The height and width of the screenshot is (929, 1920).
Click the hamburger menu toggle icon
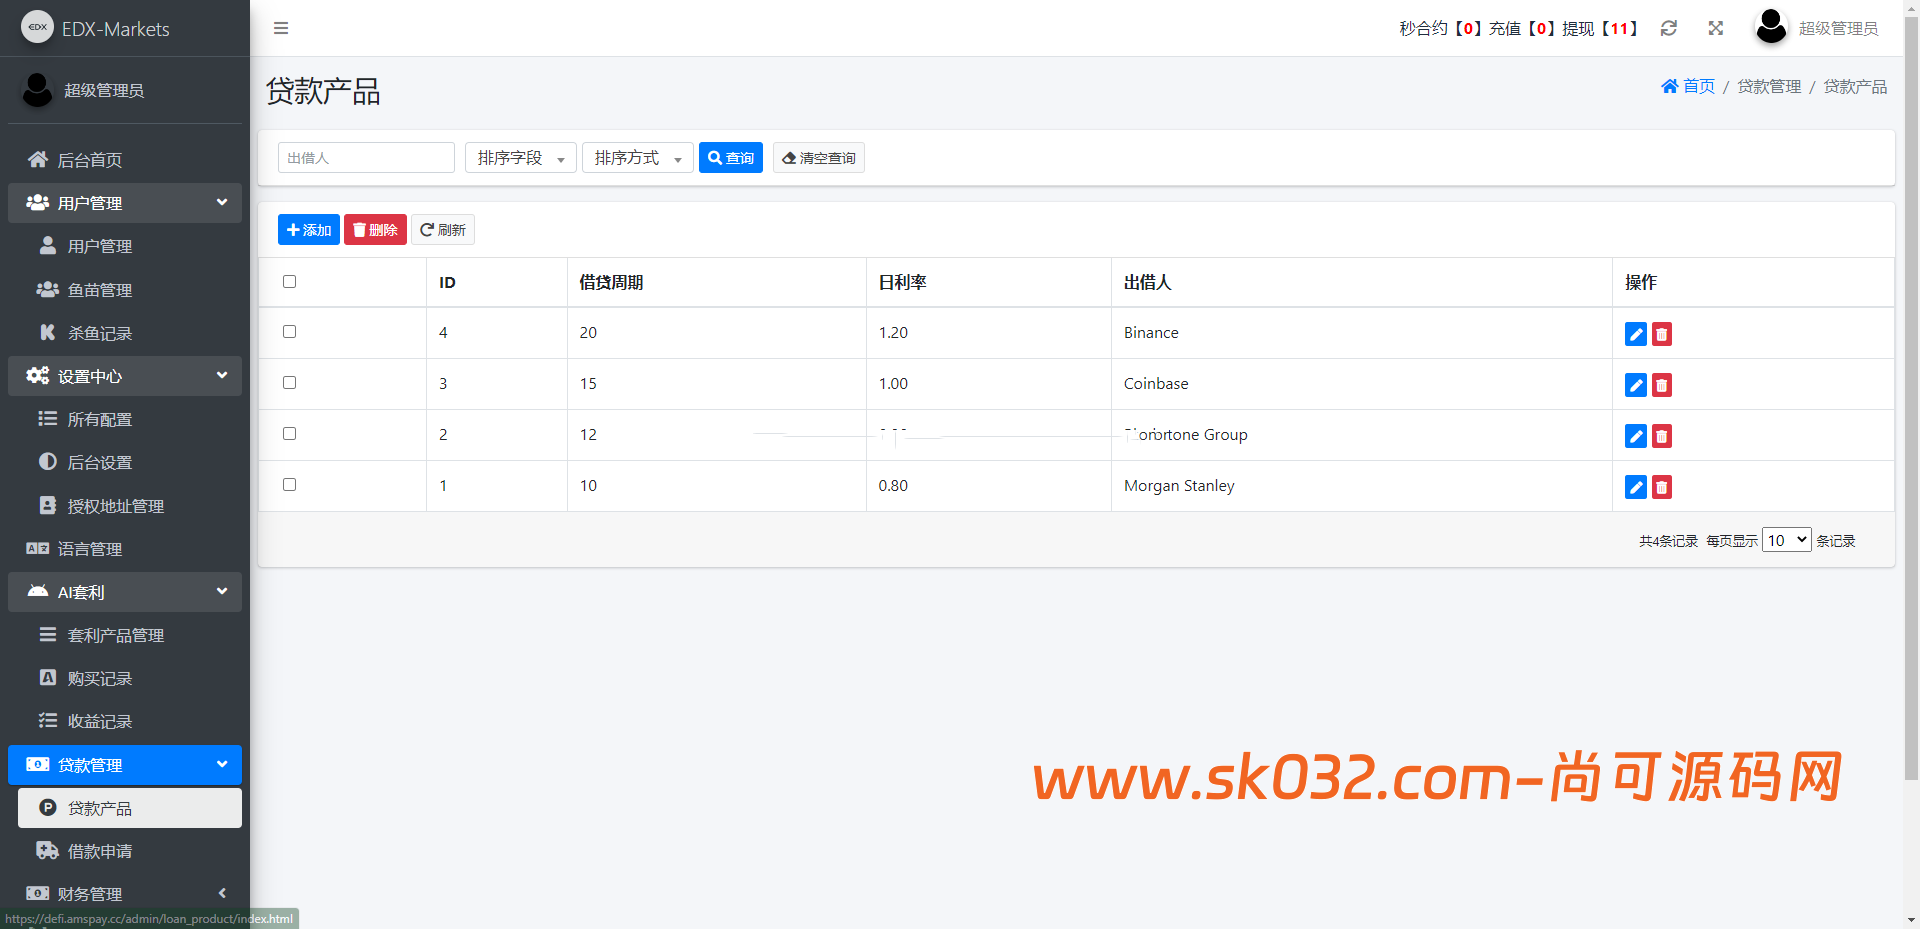(281, 28)
